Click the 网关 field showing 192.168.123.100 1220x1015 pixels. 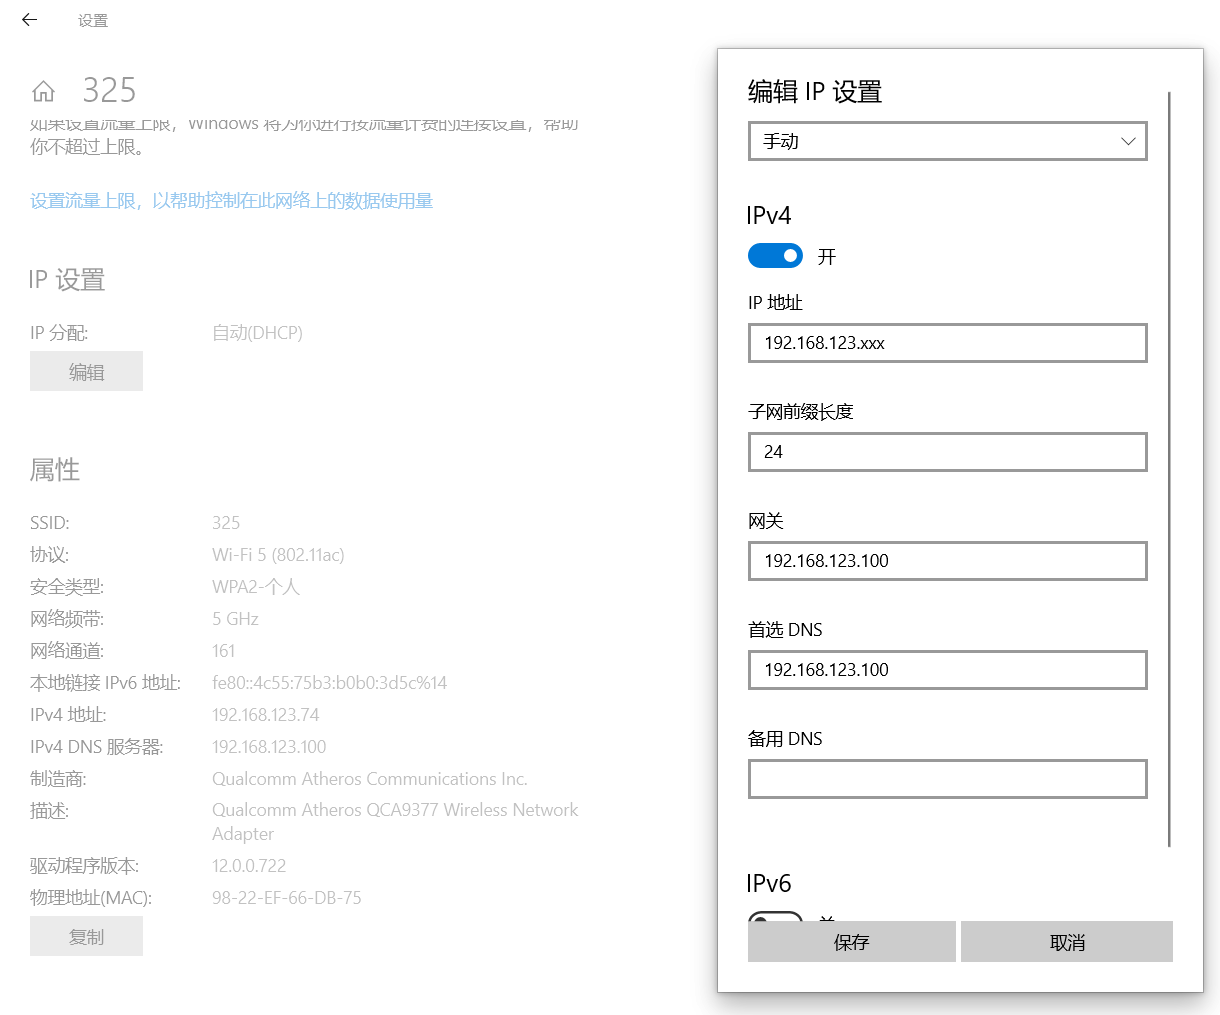tap(947, 561)
